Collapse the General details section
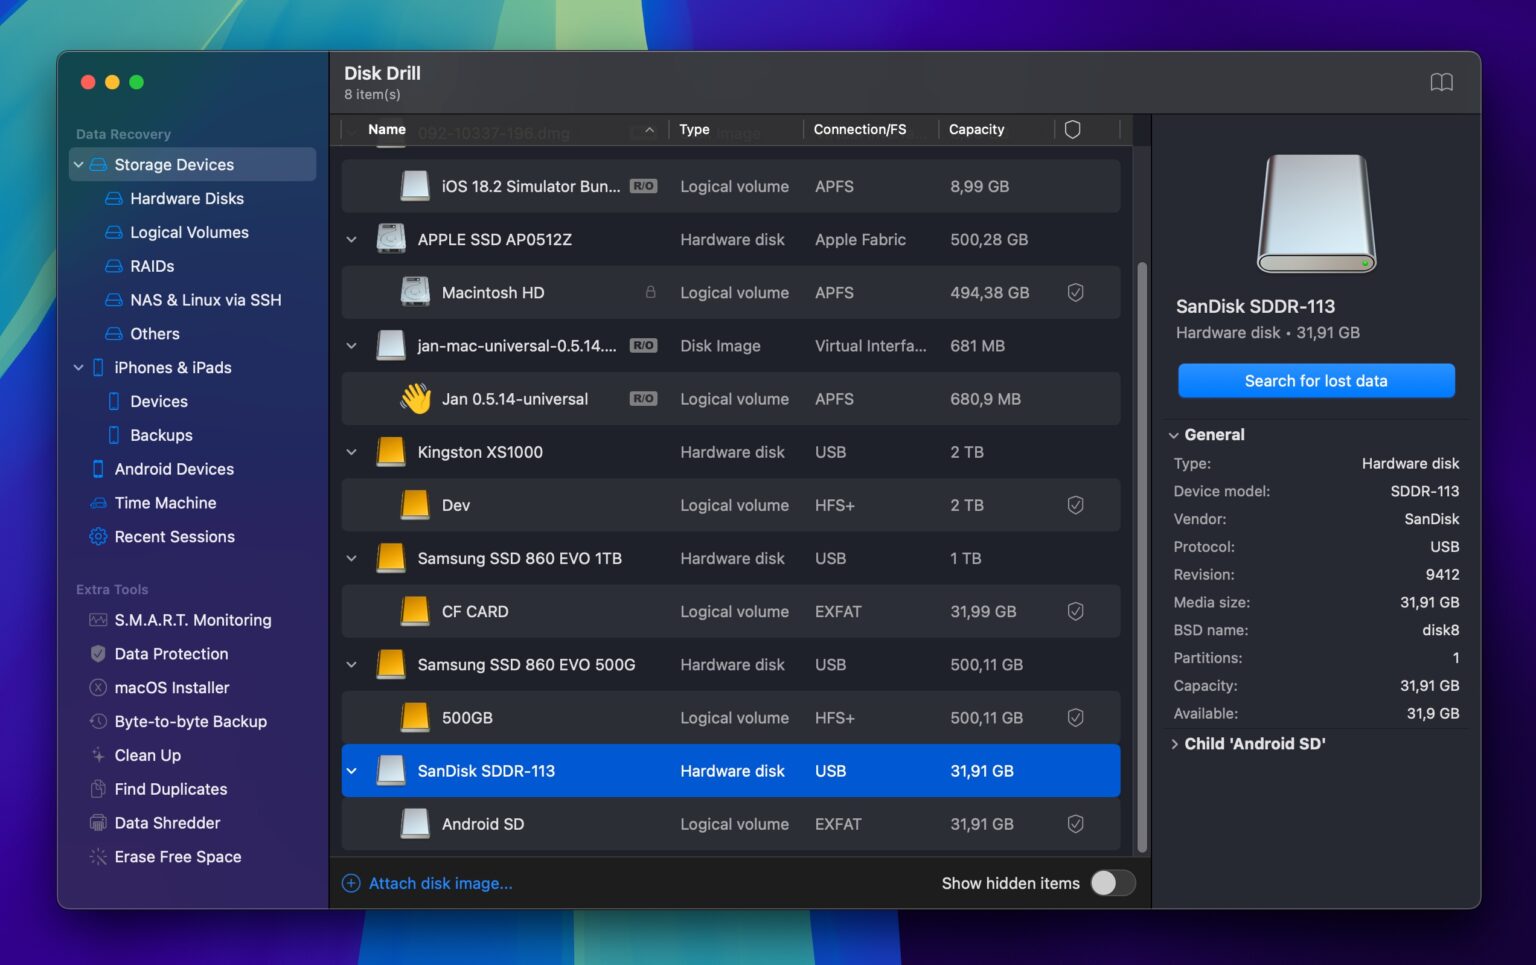Viewport: 1536px width, 965px height. pyautogui.click(x=1174, y=435)
